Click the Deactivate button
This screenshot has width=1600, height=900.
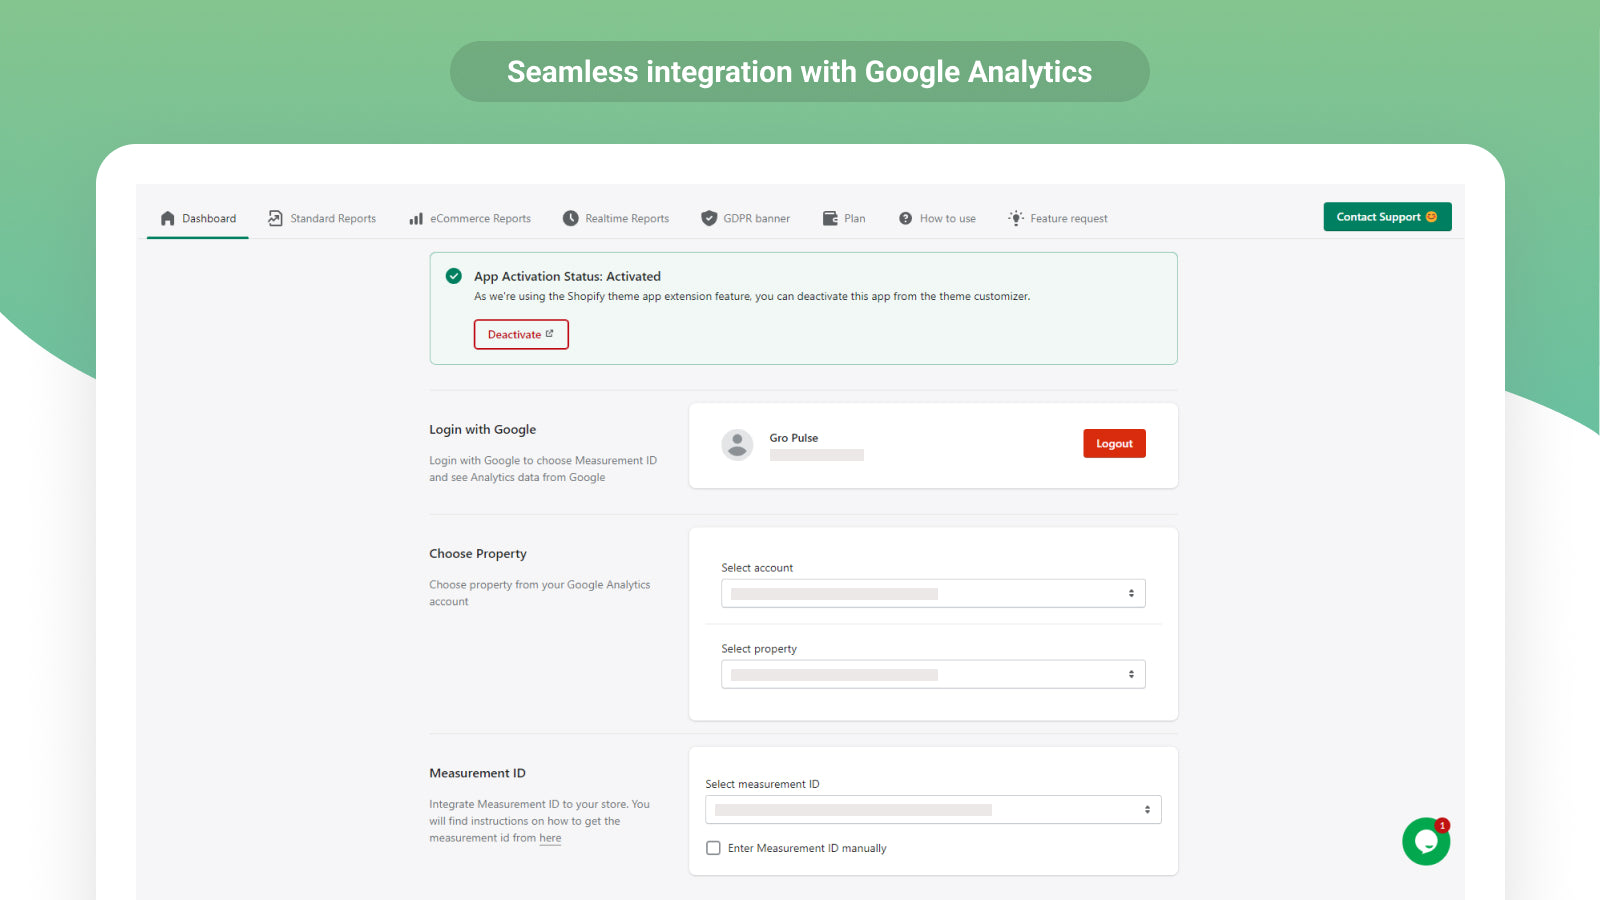tap(521, 335)
